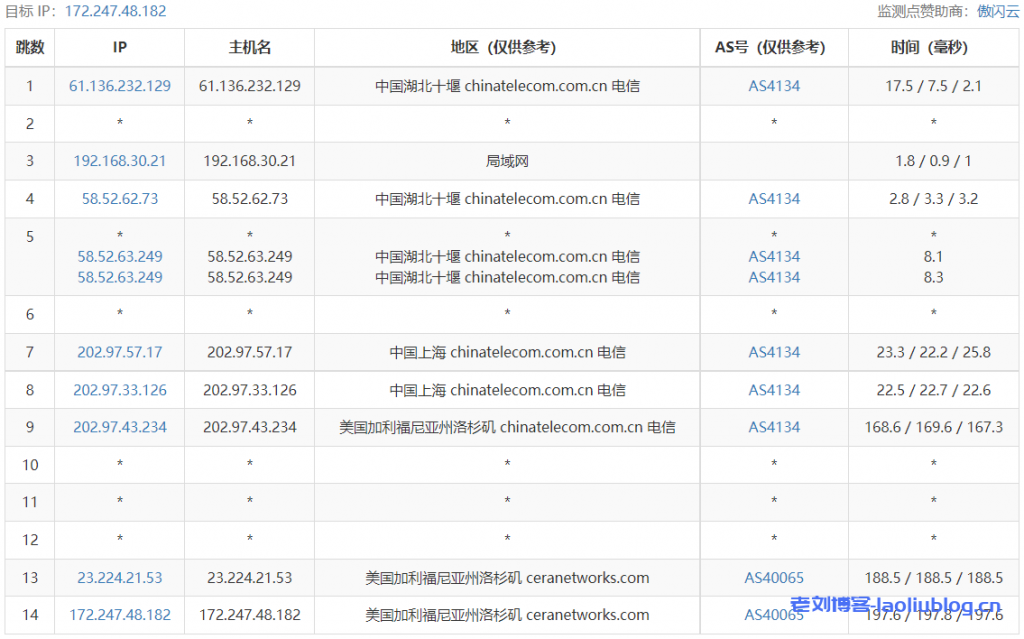Open the AS40065 link in hop 13
Viewport: 1024px width, 639px height.
coord(774,578)
